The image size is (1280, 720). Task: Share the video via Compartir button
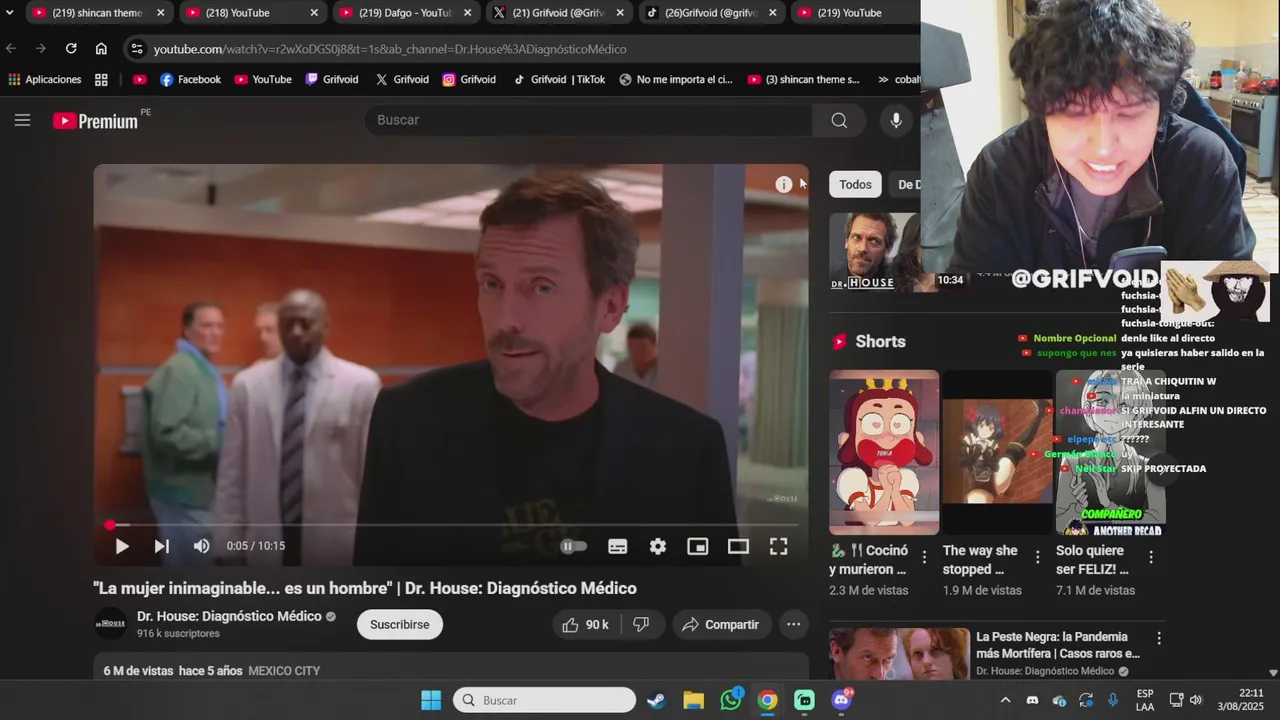point(721,624)
